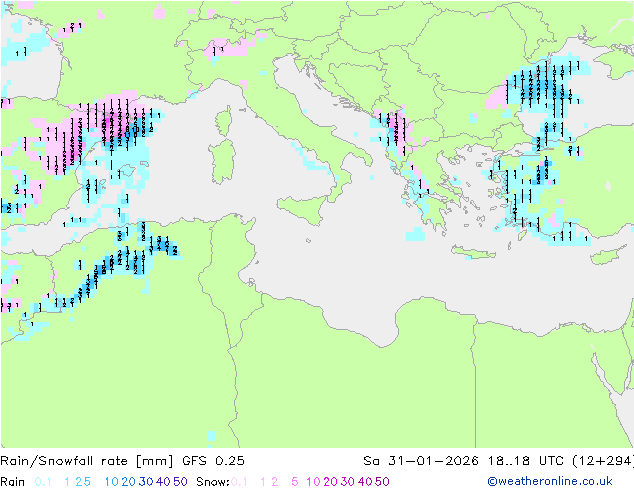Pick the rain legend value 40
The height and width of the screenshot is (490, 634).
click(163, 482)
